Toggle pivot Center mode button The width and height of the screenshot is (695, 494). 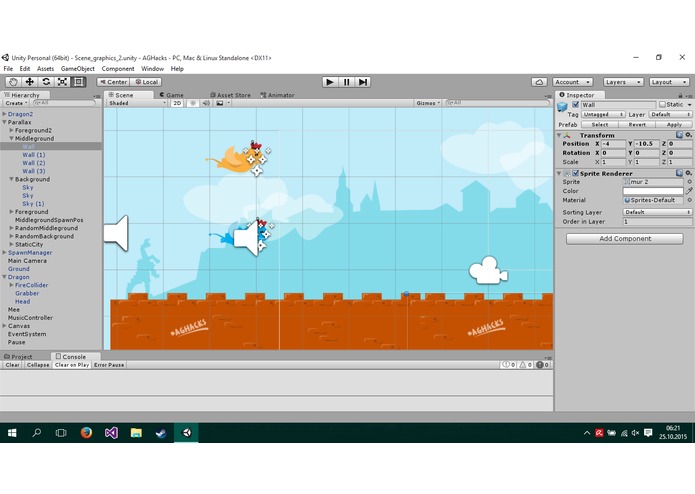pyautogui.click(x=113, y=82)
